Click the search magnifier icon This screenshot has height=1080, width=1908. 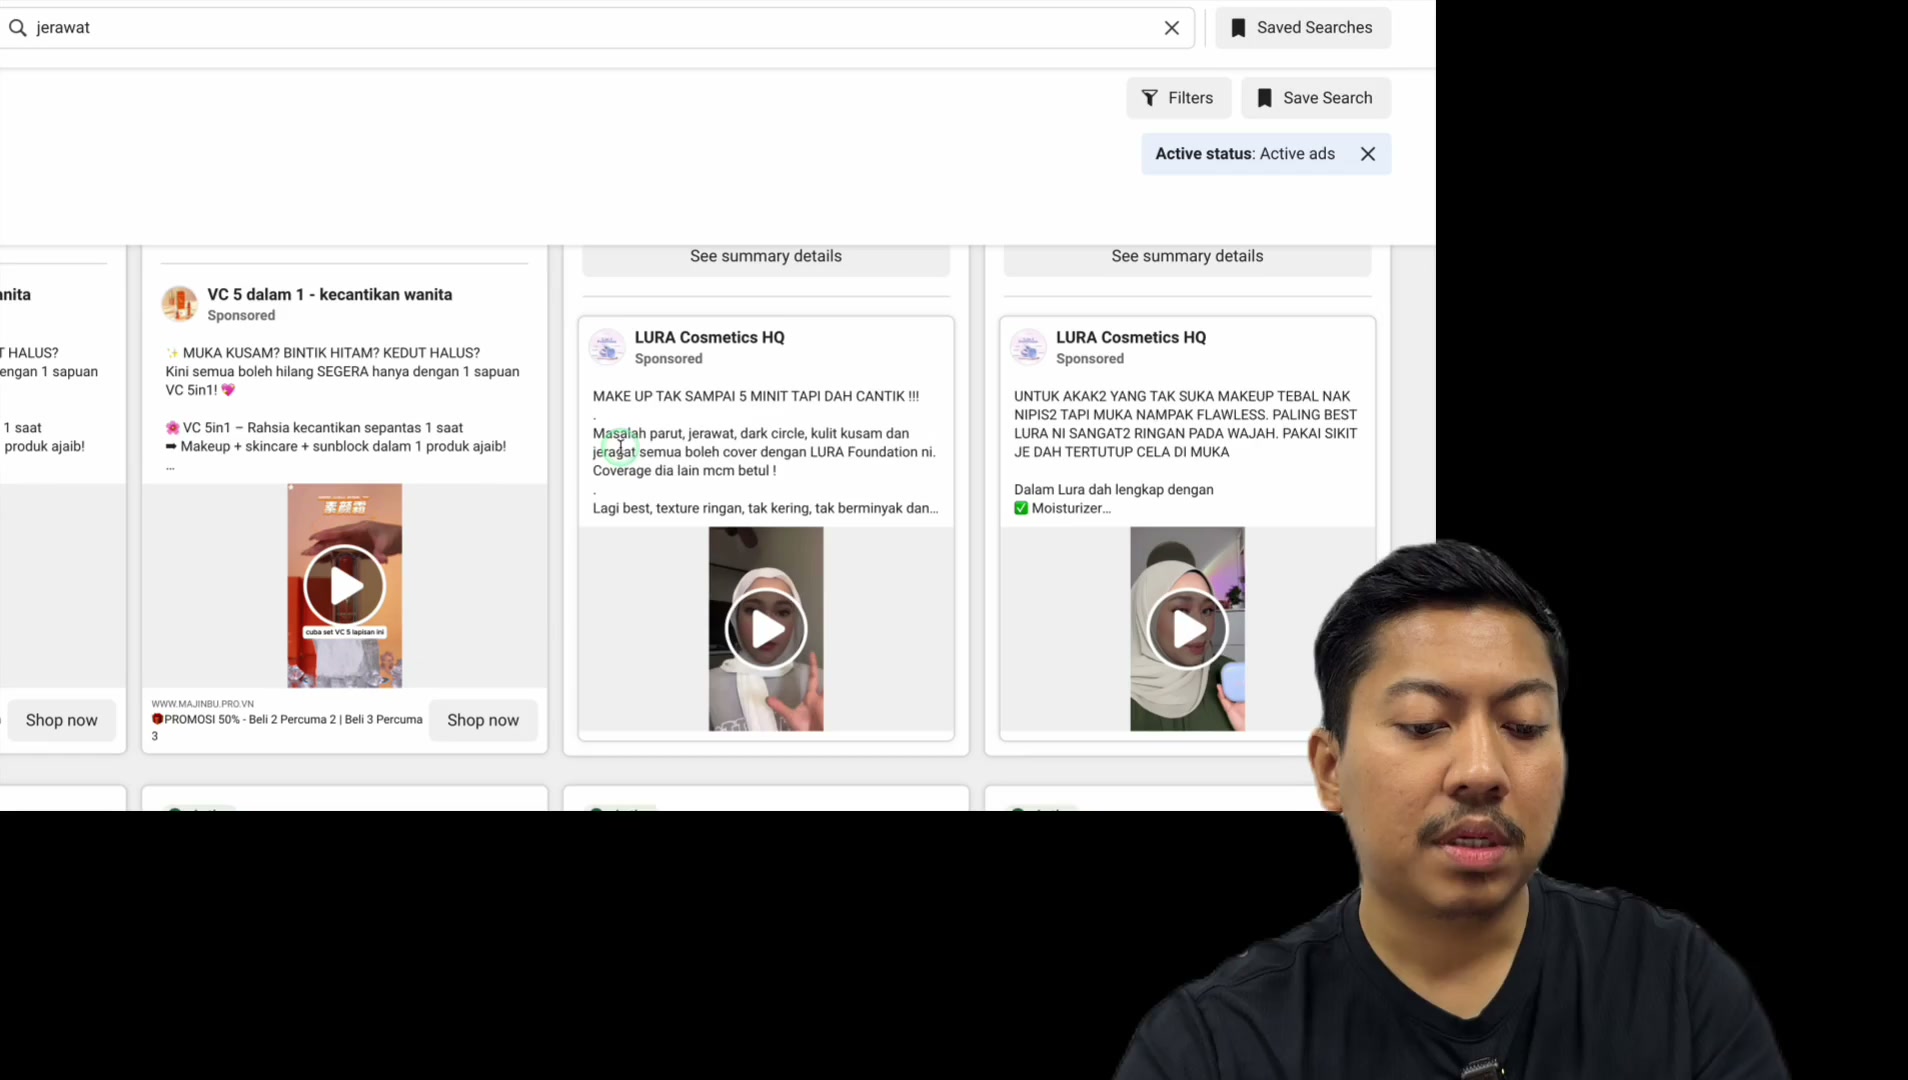pos(18,28)
